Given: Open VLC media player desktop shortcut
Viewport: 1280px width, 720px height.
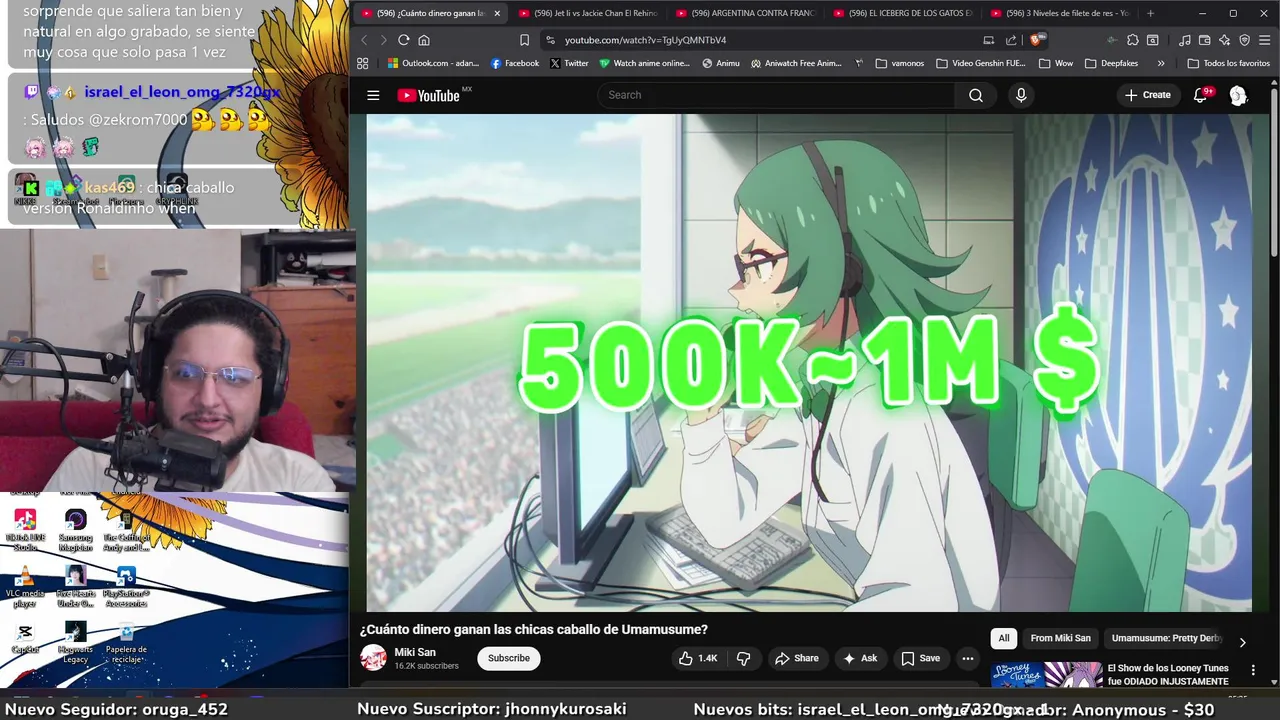Looking at the screenshot, I should 25,587.
